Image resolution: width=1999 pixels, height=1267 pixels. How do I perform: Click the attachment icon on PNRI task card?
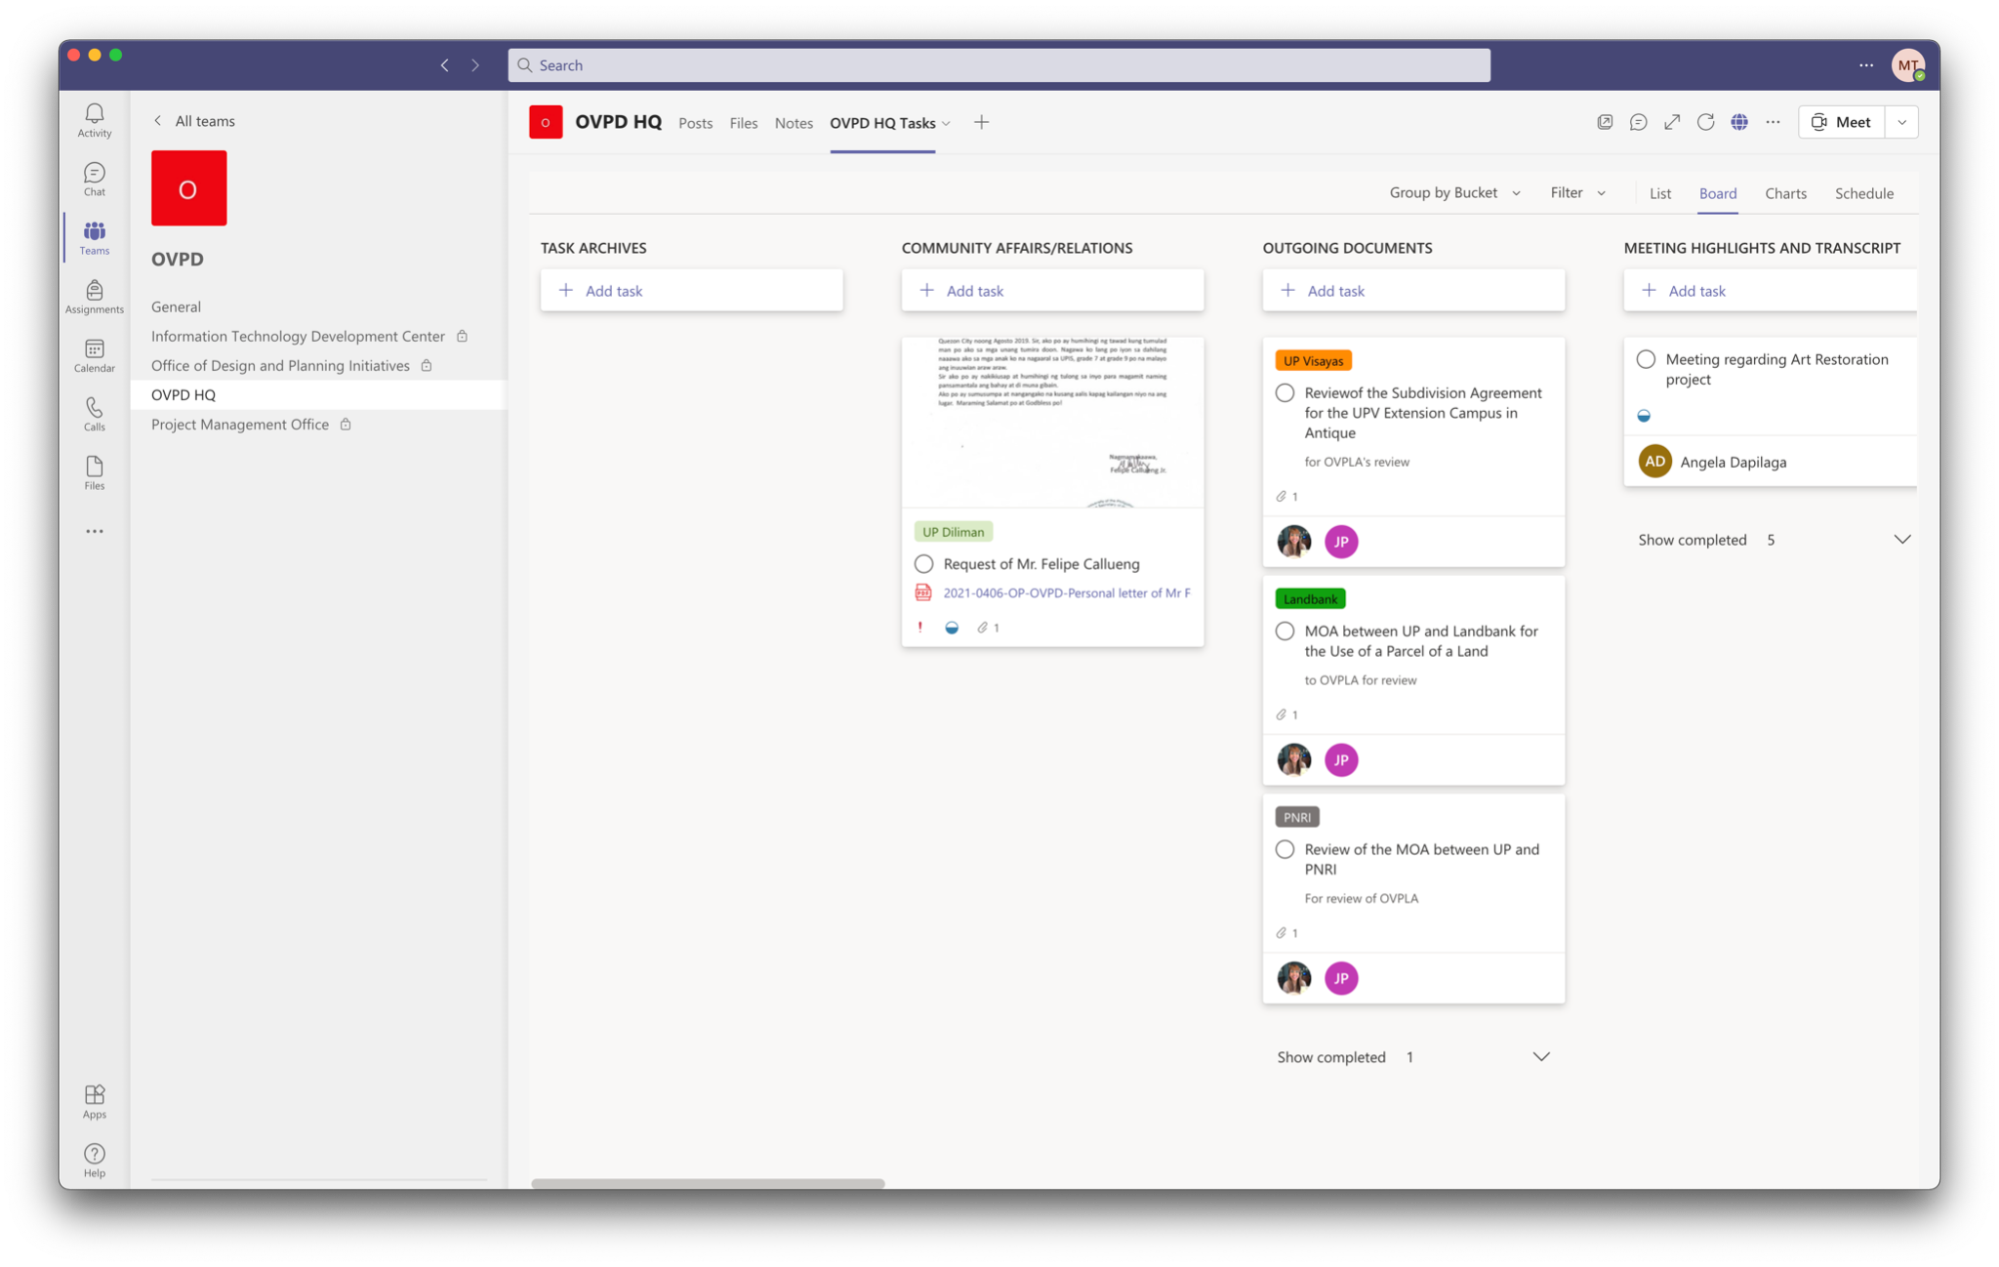1281,933
